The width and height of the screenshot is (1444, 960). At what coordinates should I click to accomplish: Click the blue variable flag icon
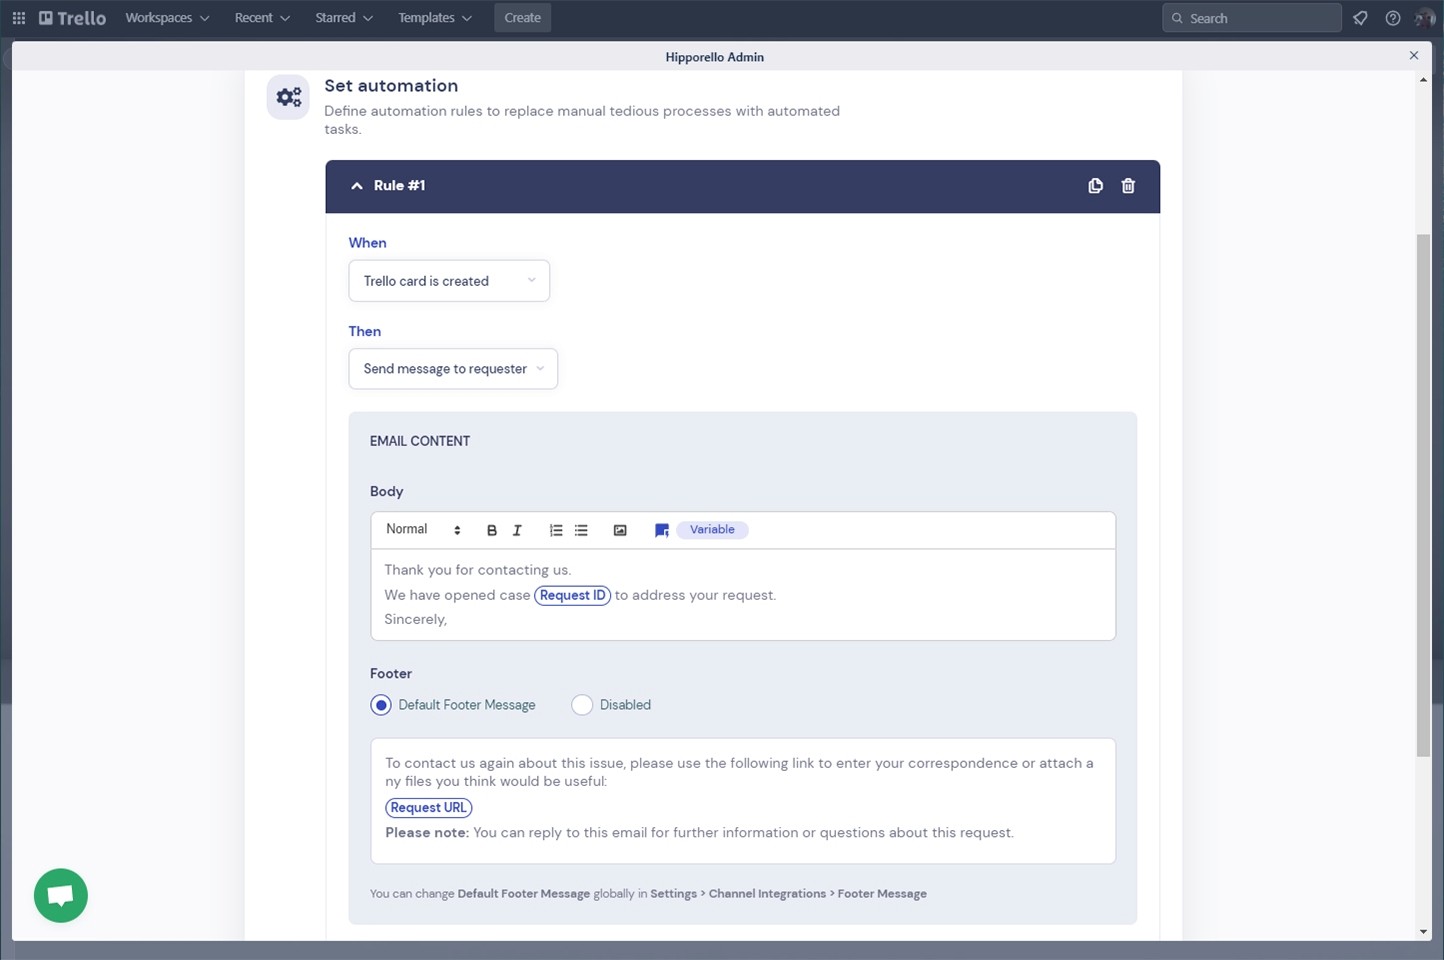[661, 531]
